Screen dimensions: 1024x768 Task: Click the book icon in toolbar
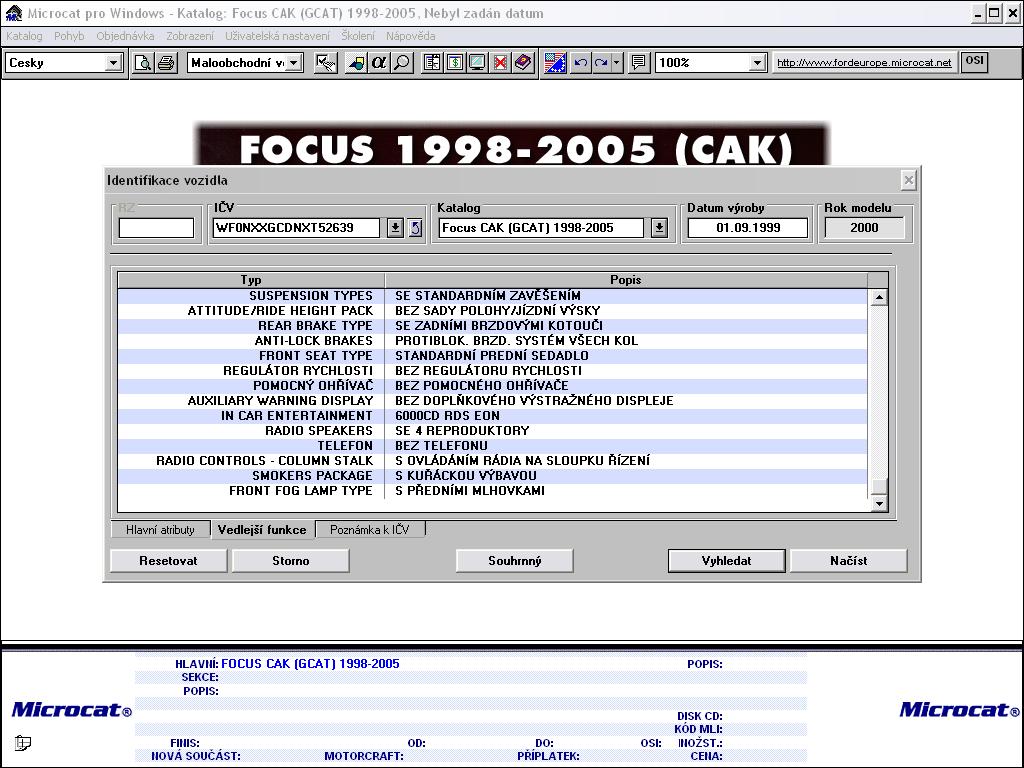(x=522, y=63)
